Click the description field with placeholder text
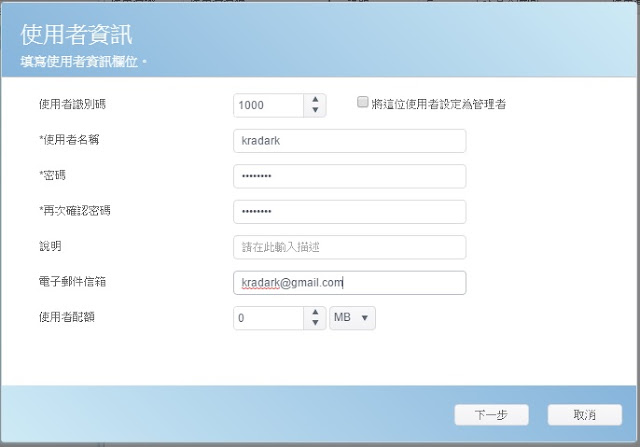 [x=349, y=247]
